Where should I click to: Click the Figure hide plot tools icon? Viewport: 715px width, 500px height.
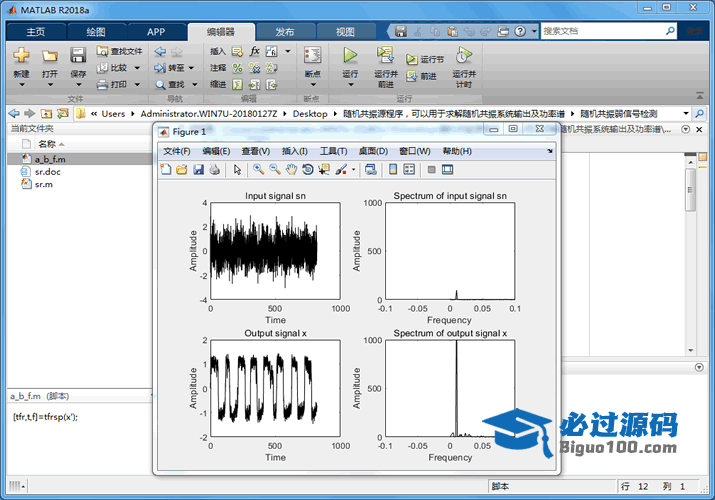click(431, 170)
